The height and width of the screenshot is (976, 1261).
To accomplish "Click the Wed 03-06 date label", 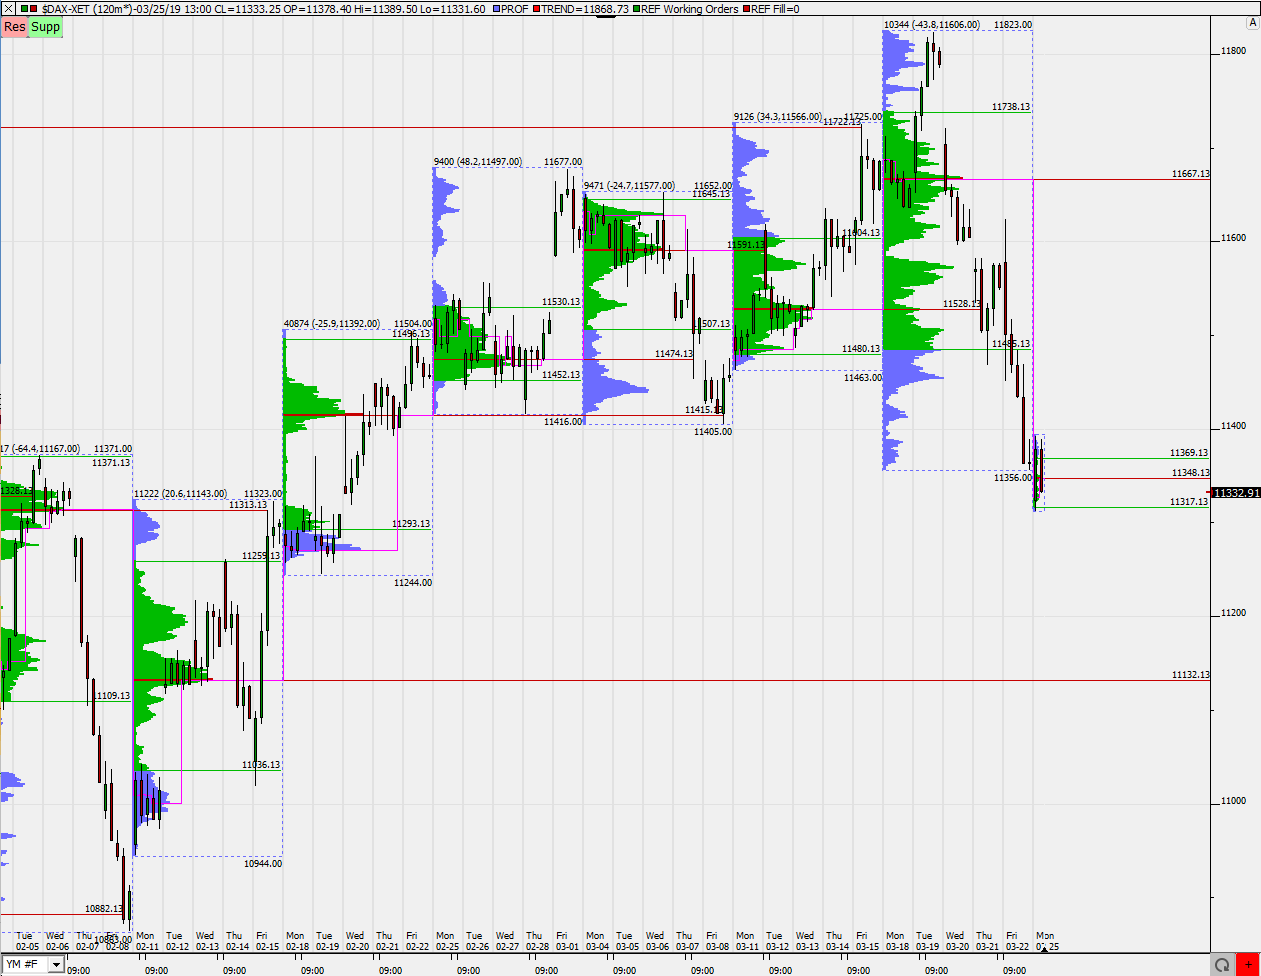I will click(656, 942).
